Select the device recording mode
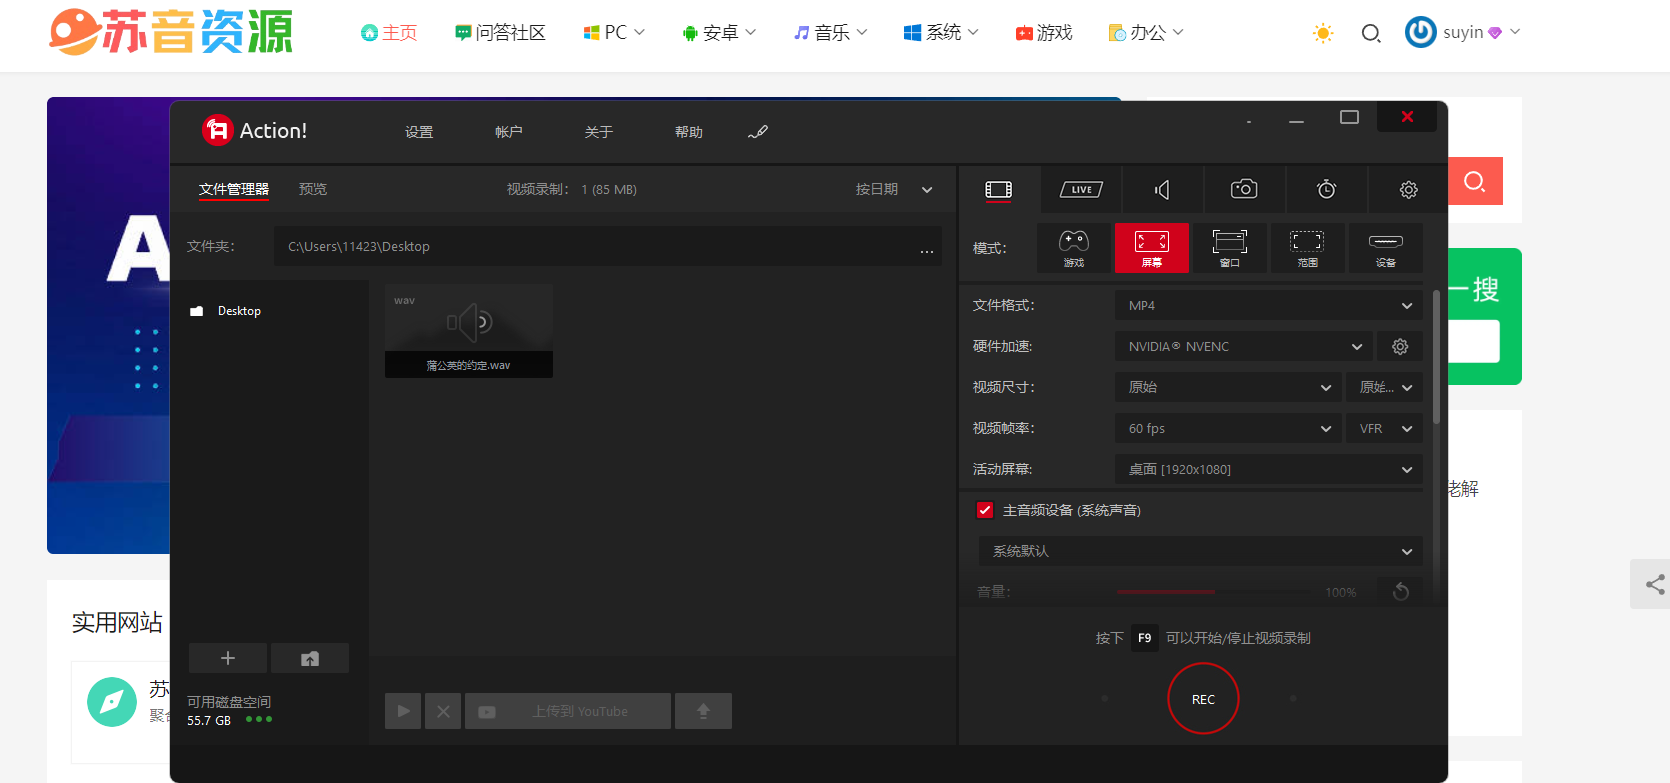Screen dimensions: 1670x783 tap(1386, 248)
